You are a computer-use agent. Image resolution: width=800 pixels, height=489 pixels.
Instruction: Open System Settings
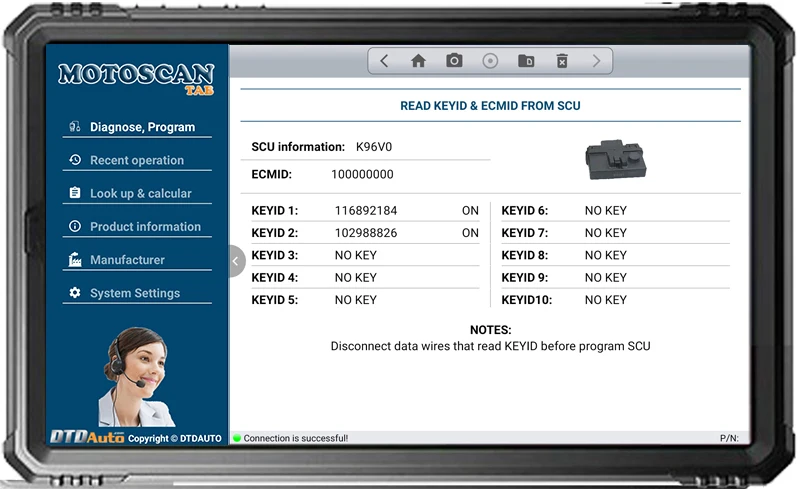point(134,293)
